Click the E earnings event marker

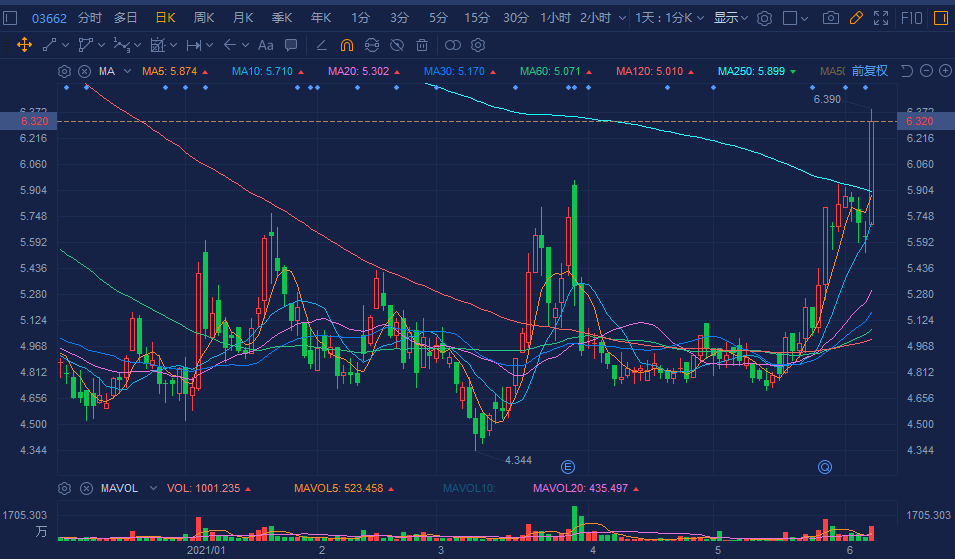point(568,467)
